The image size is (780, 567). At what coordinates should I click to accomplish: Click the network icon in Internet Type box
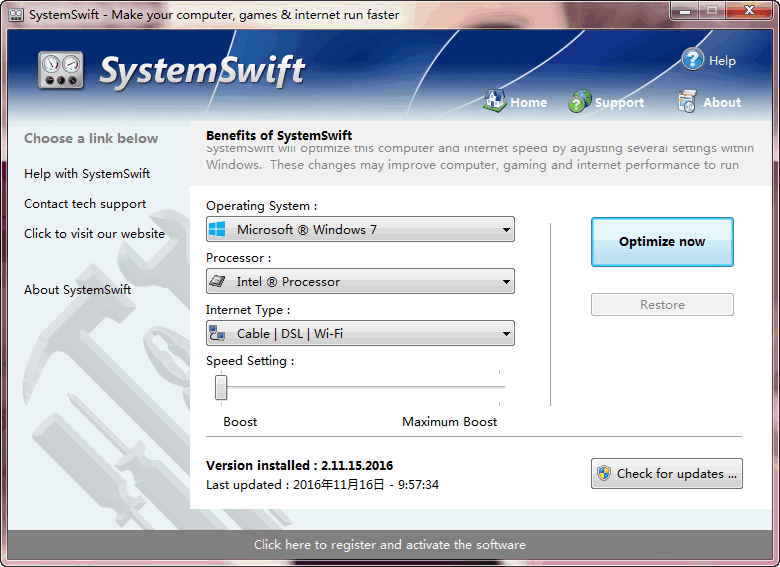217,334
